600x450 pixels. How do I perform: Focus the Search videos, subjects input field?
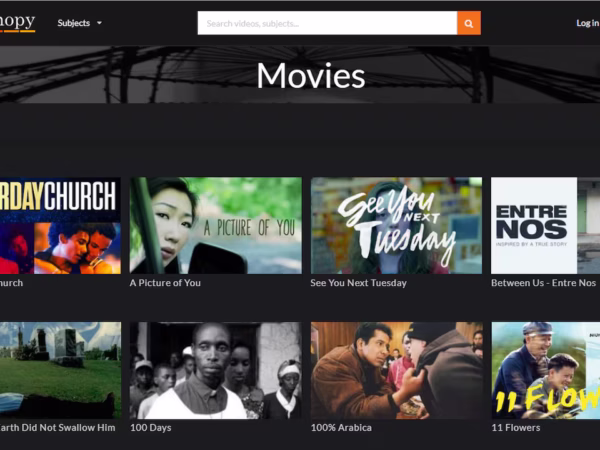pos(327,23)
